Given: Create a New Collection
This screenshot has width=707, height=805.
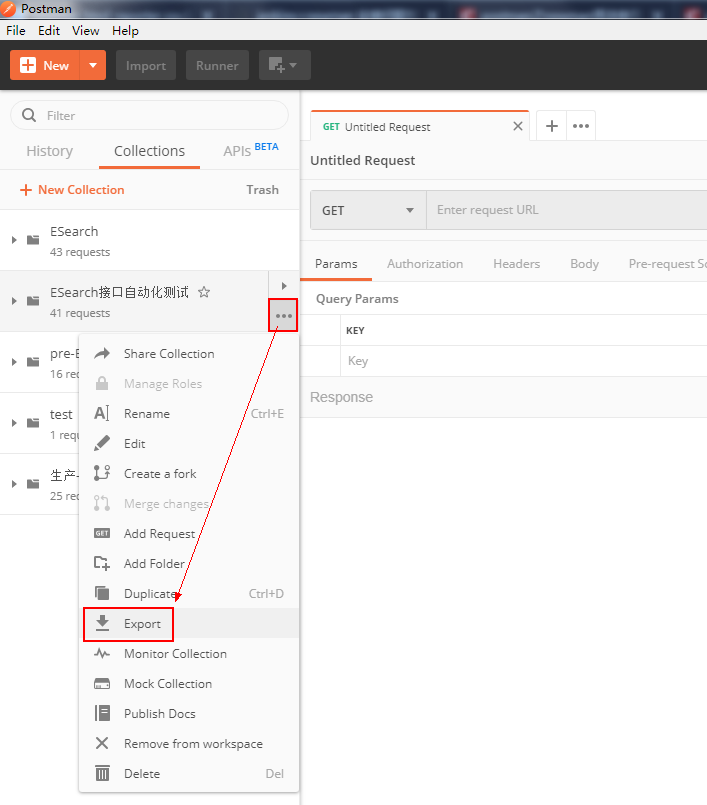Looking at the screenshot, I should point(72,190).
